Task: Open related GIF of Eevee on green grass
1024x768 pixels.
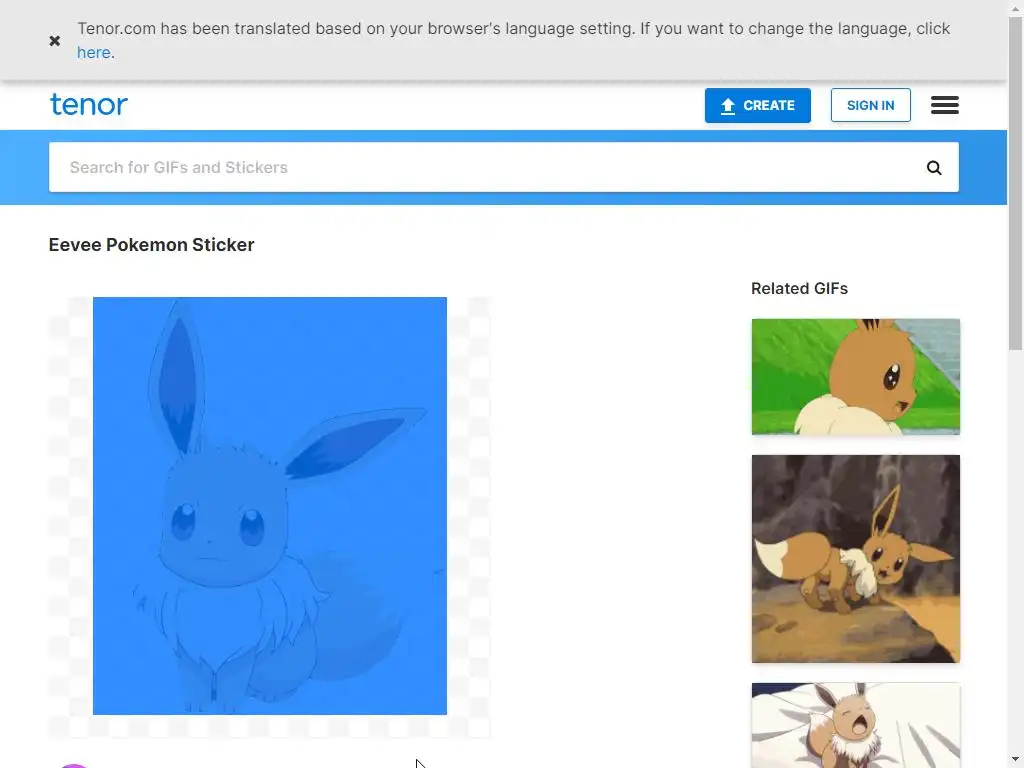Action: pyautogui.click(x=856, y=377)
